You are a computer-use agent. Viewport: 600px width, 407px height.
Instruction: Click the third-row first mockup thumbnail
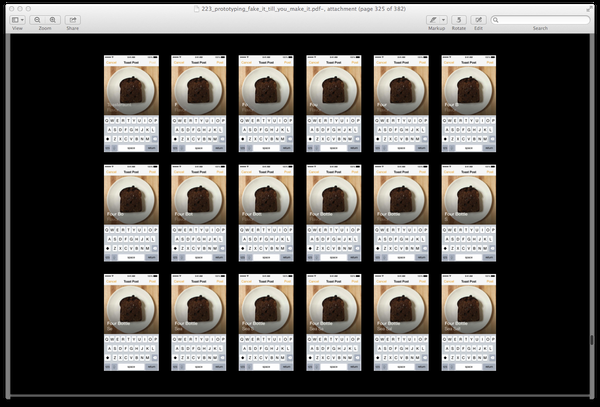point(131,322)
